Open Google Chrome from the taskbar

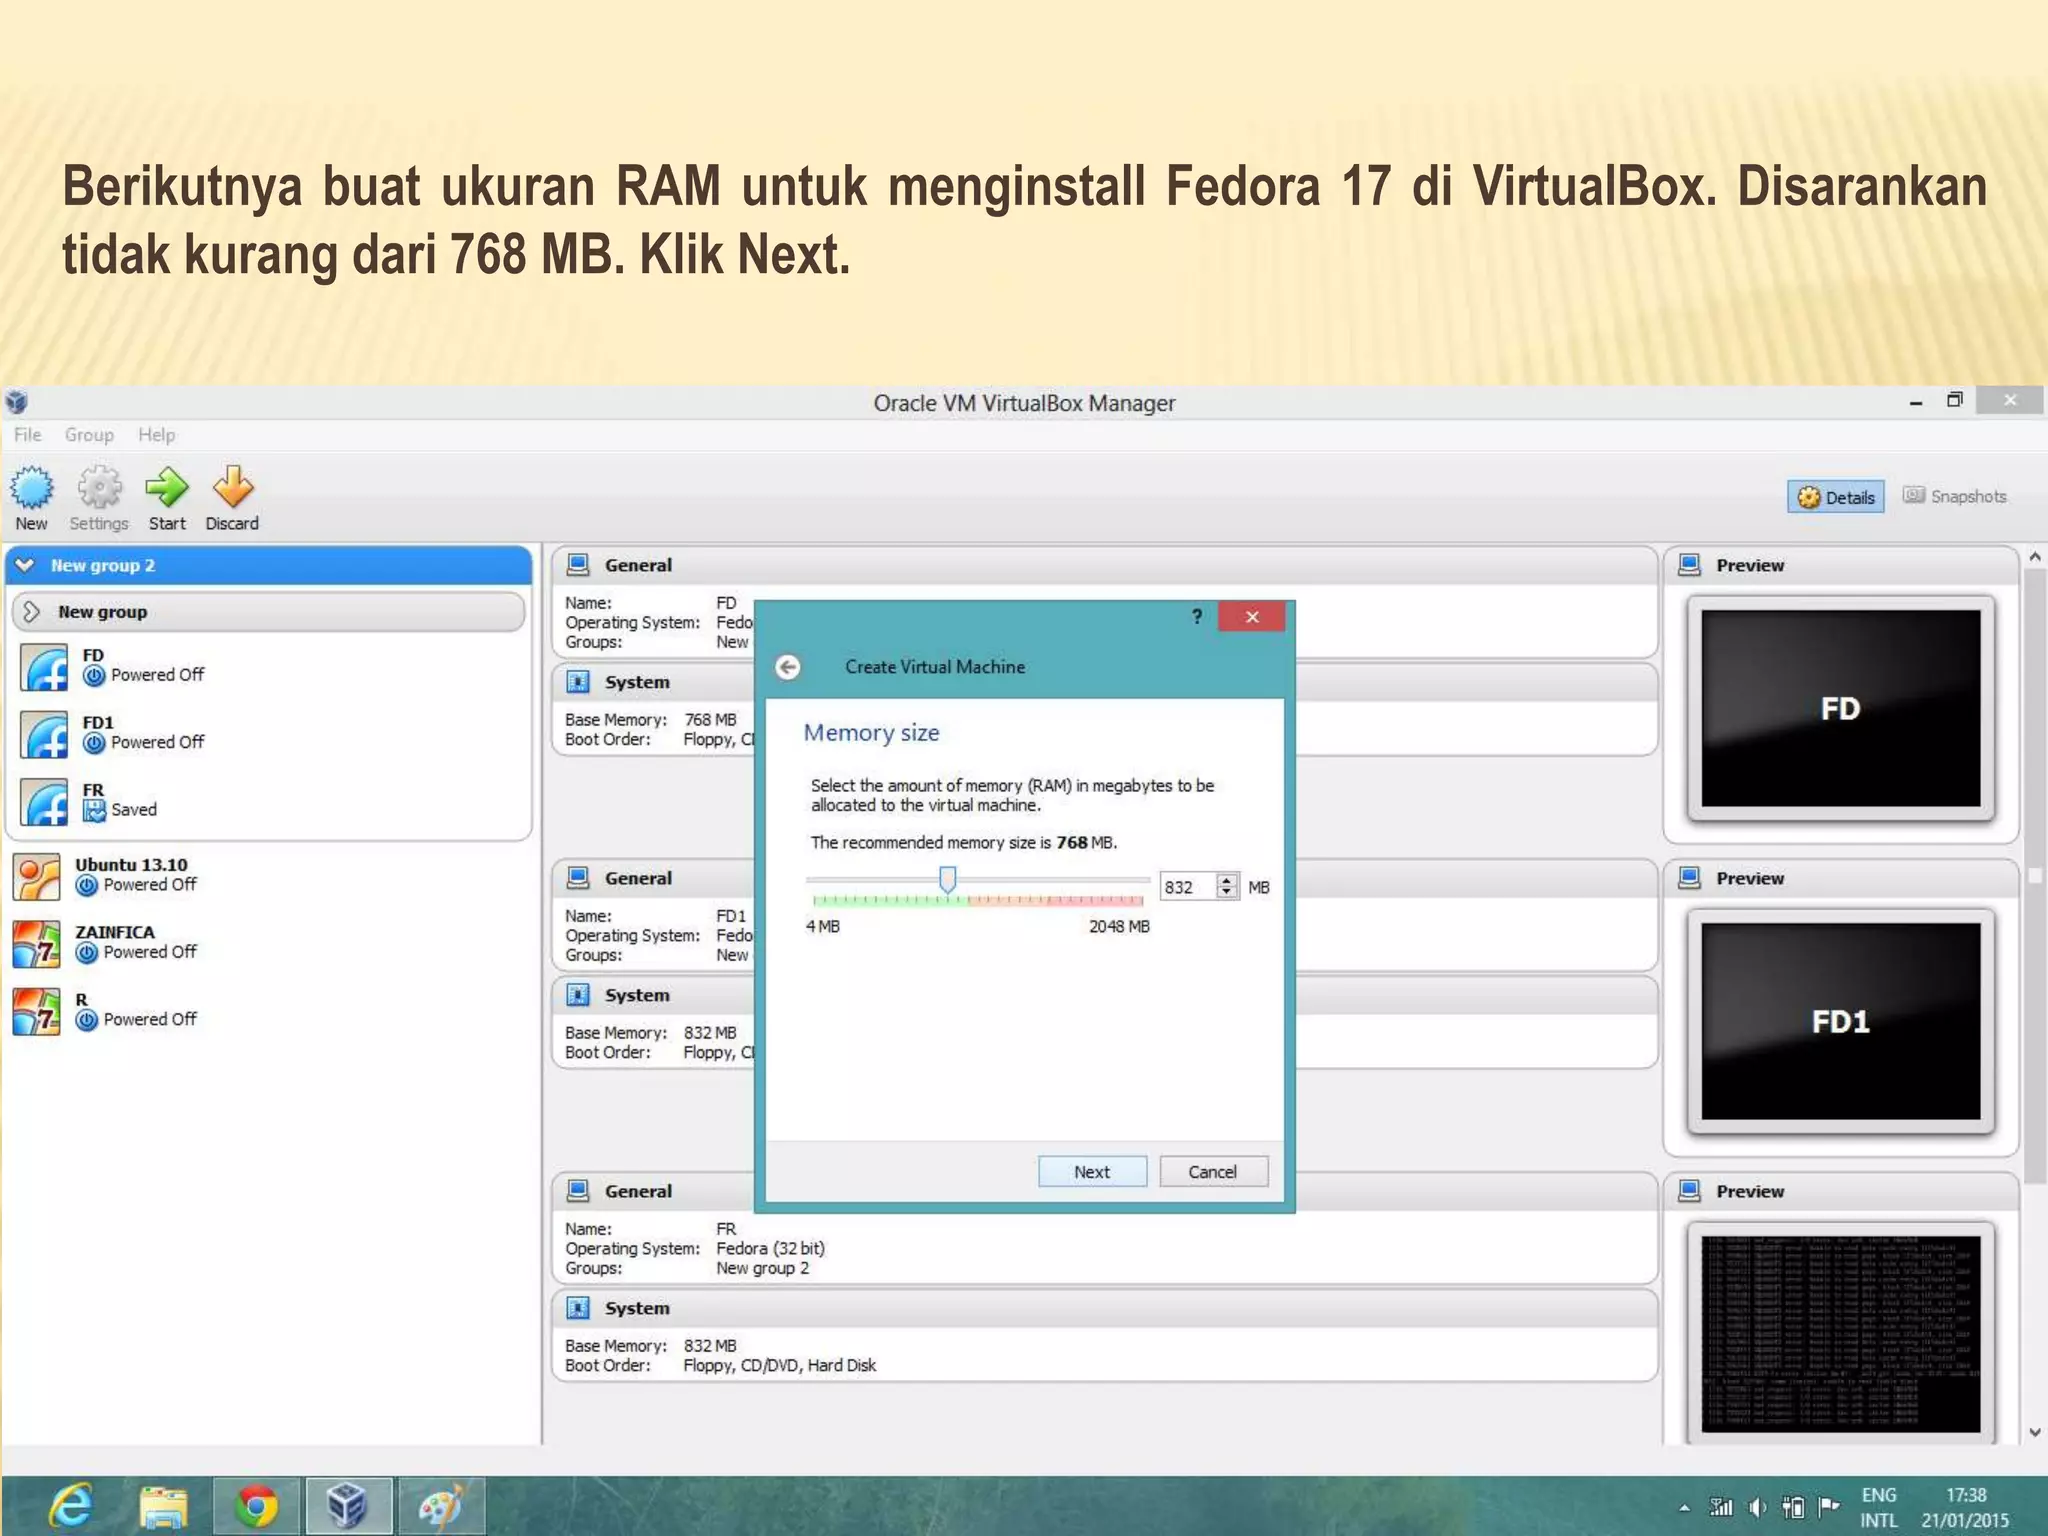coord(256,1506)
